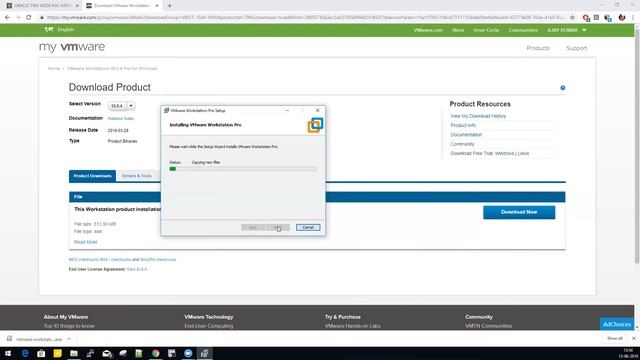The image size is (640, 360).
Task: Click the browser back arrow
Action: pyautogui.click(x=7, y=18)
